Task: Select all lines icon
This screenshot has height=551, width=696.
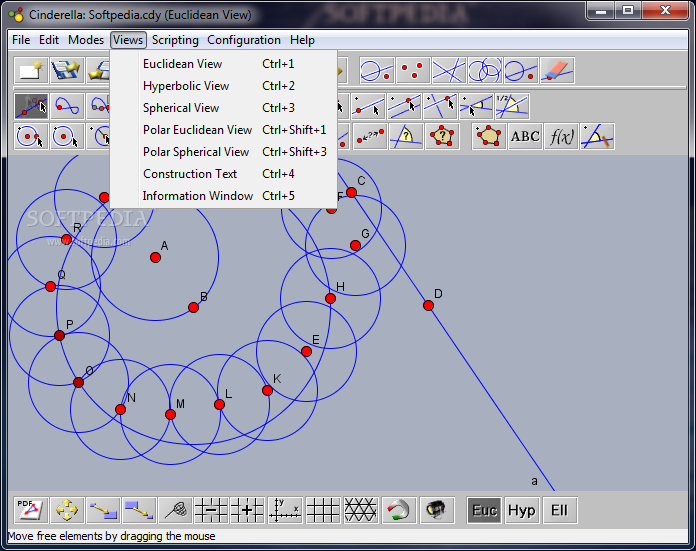Action: click(x=449, y=71)
